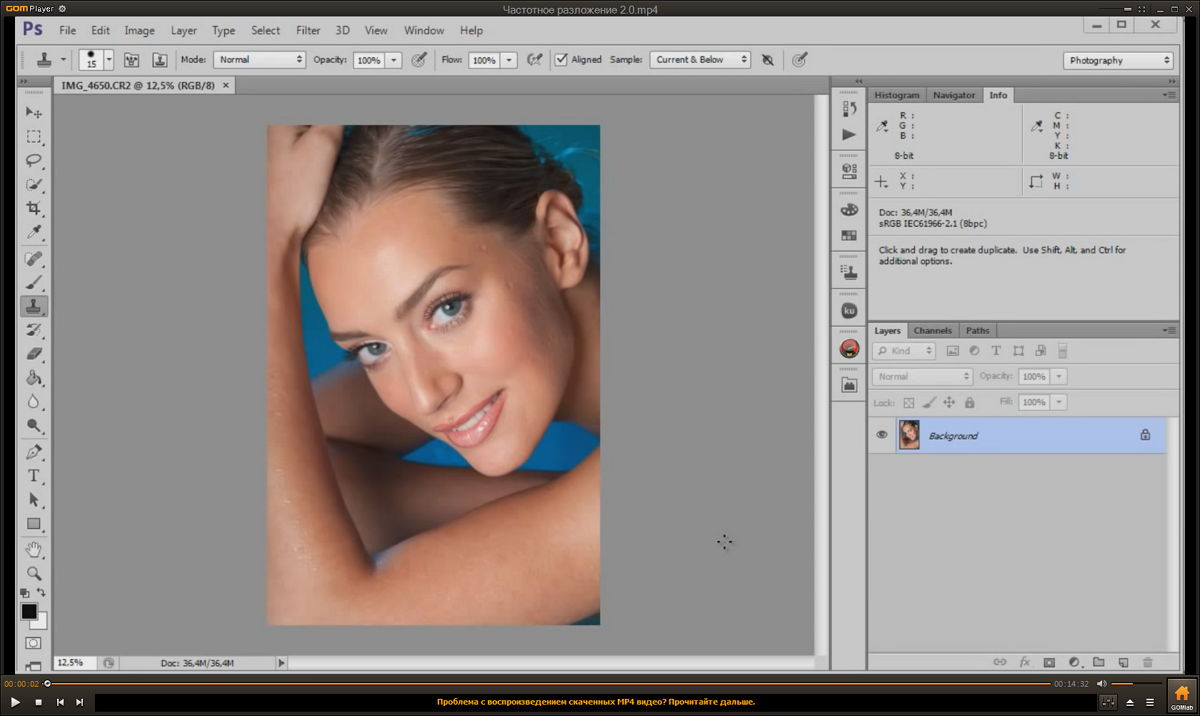Toggle the Aligned checkbox
The width and height of the screenshot is (1200, 716).
click(x=562, y=60)
